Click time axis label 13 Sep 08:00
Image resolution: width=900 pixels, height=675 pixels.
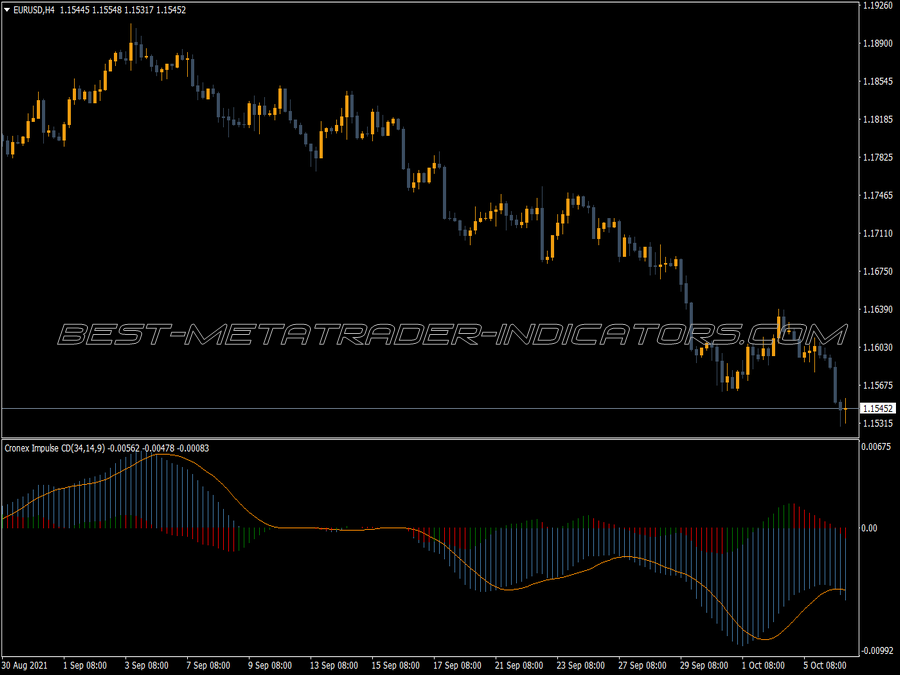[x=333, y=666]
